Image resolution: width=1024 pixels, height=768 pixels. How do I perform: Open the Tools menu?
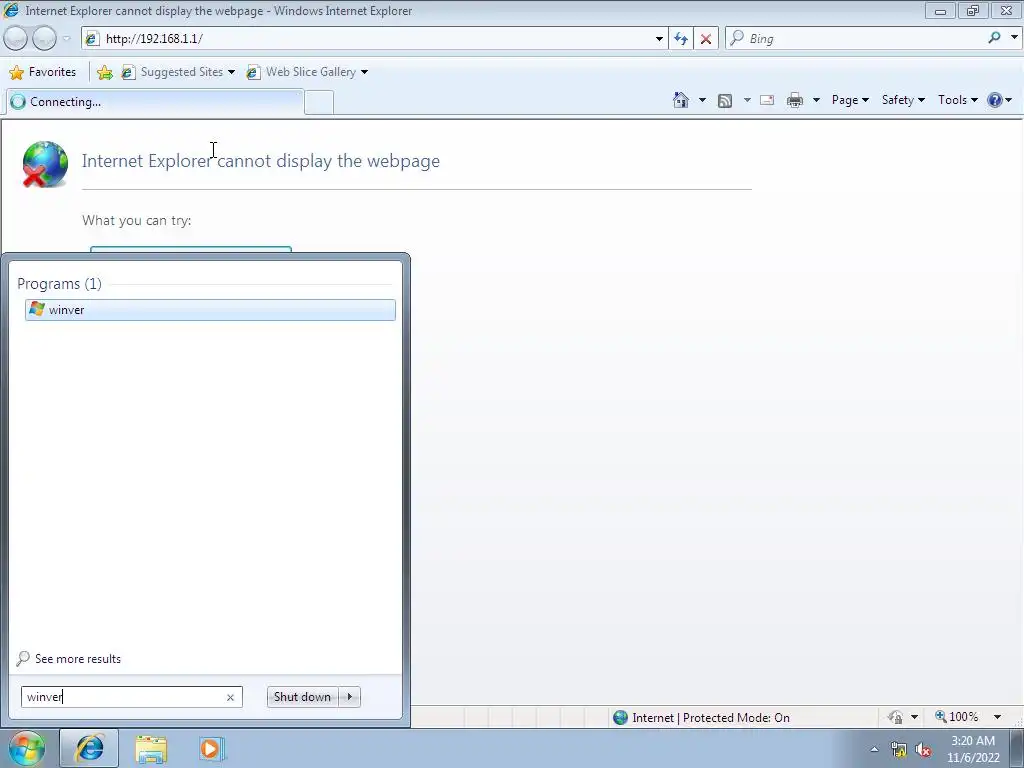957,100
